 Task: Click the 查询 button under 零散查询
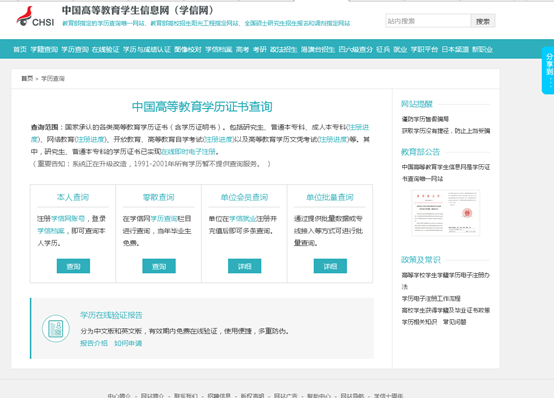coord(159,266)
